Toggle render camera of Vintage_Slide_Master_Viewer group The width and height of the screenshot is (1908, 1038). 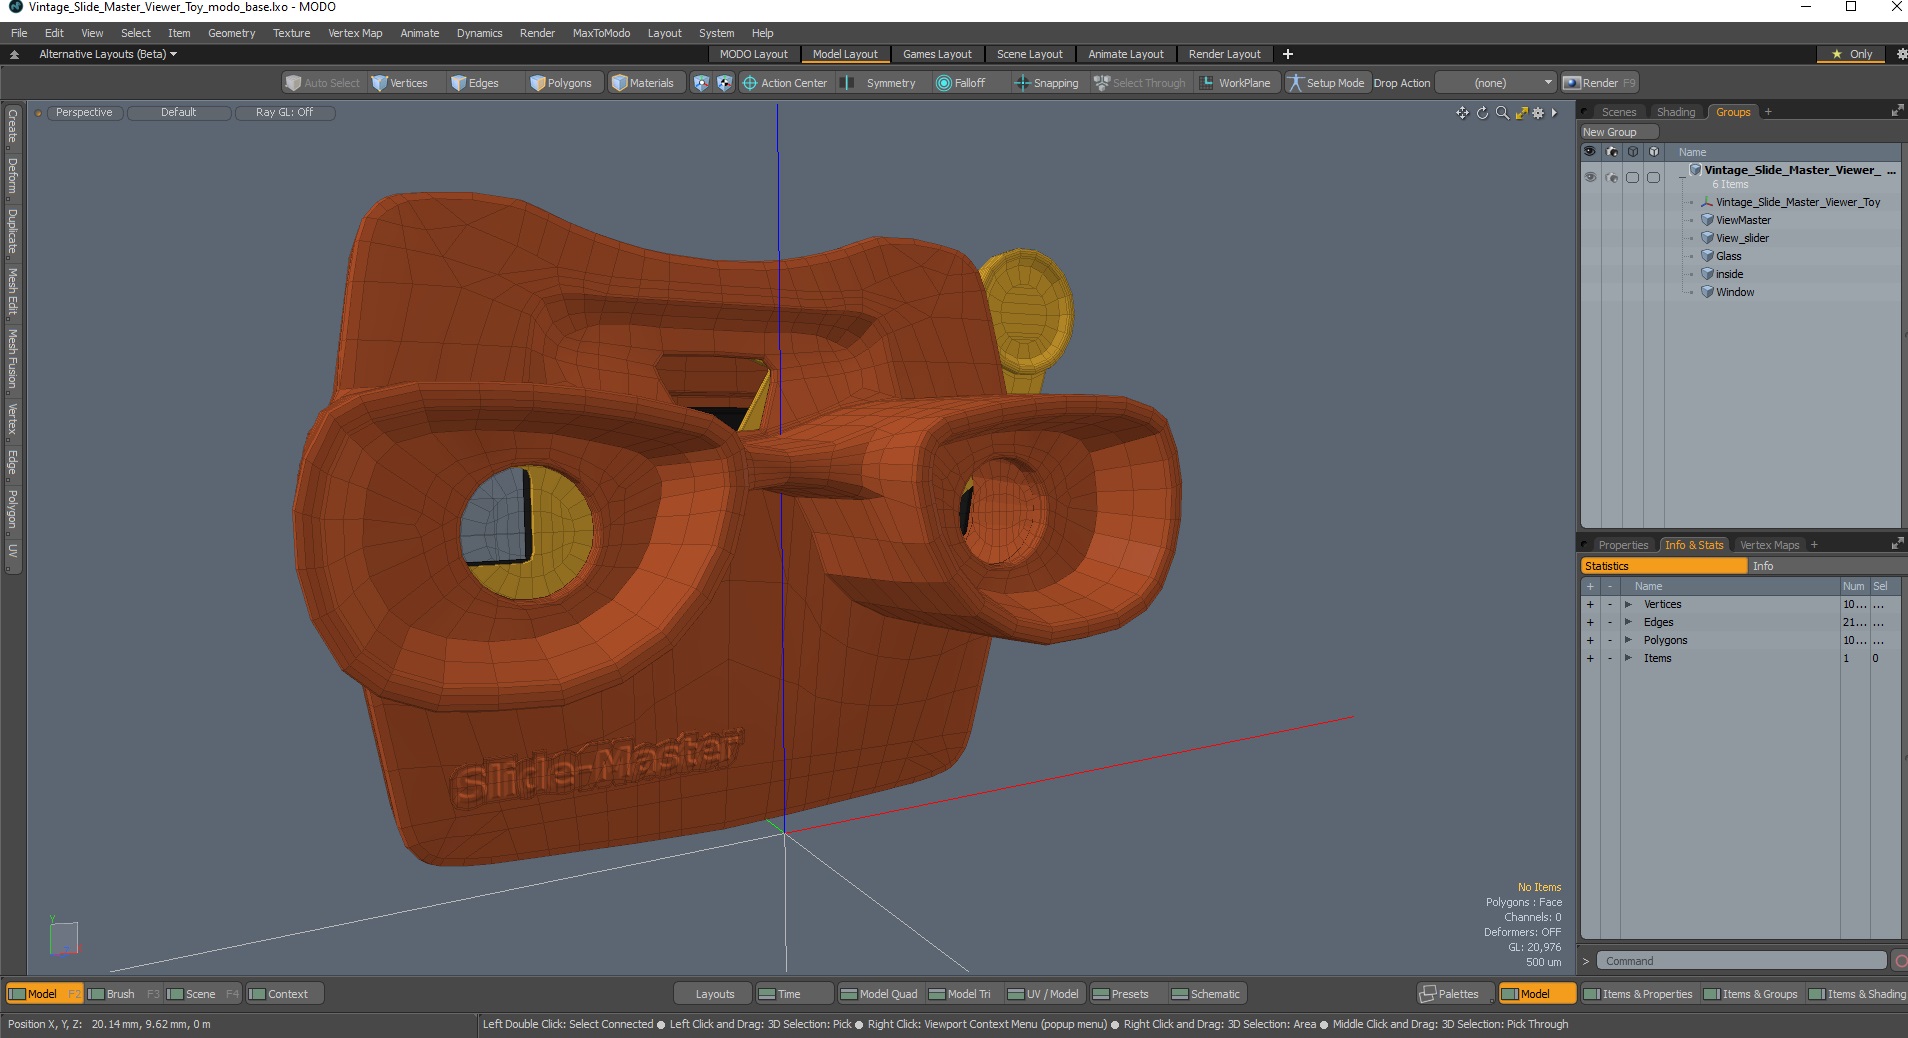[x=1611, y=177]
